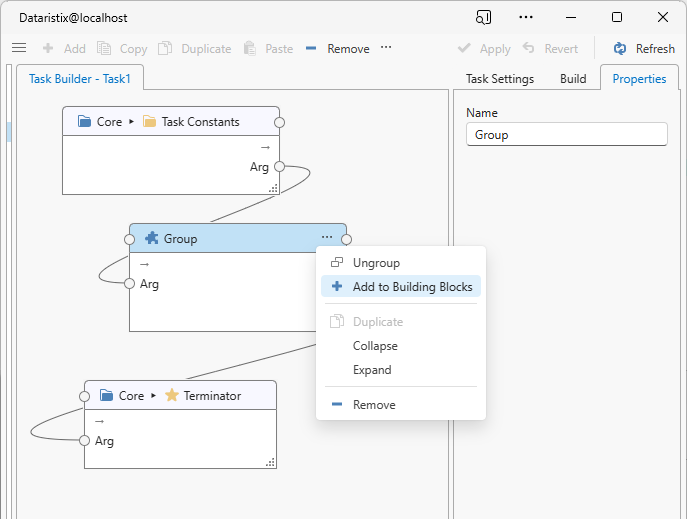Image resolution: width=687 pixels, height=519 pixels.
Task: Choose Add to Building Blocks
Action: click(412, 287)
